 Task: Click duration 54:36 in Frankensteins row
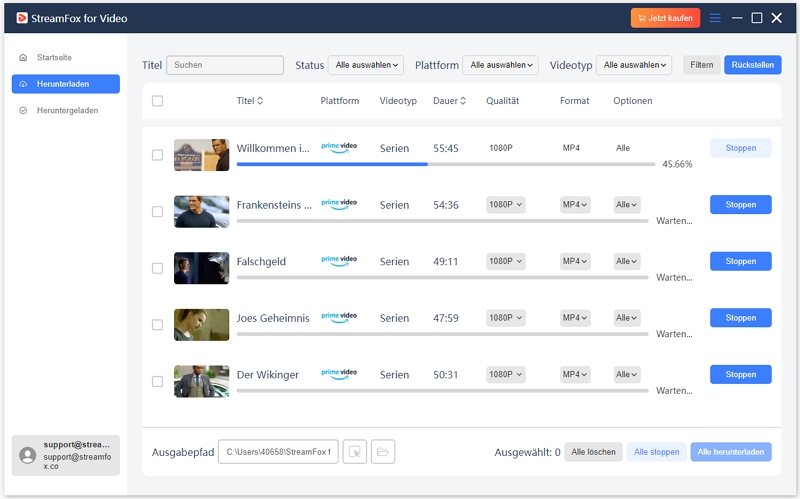tap(446, 205)
